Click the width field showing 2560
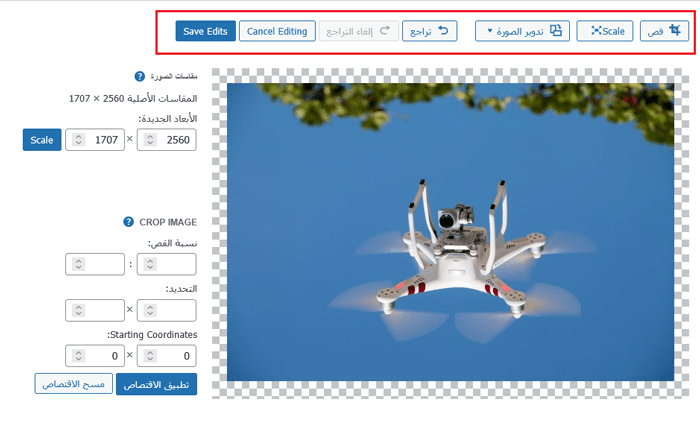The image size is (700, 427). [x=175, y=141]
